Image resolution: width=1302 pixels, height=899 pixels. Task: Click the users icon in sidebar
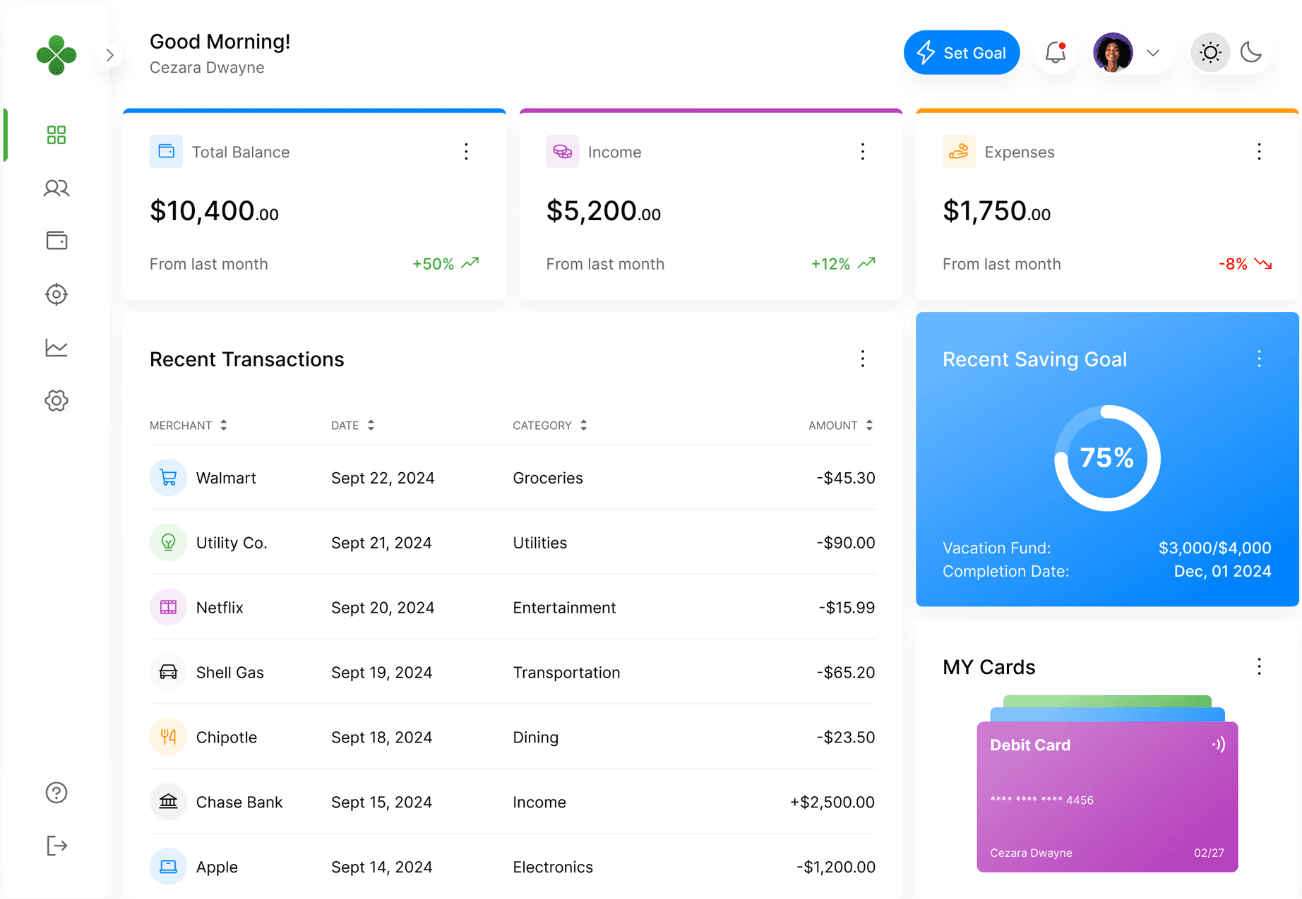pyautogui.click(x=56, y=188)
